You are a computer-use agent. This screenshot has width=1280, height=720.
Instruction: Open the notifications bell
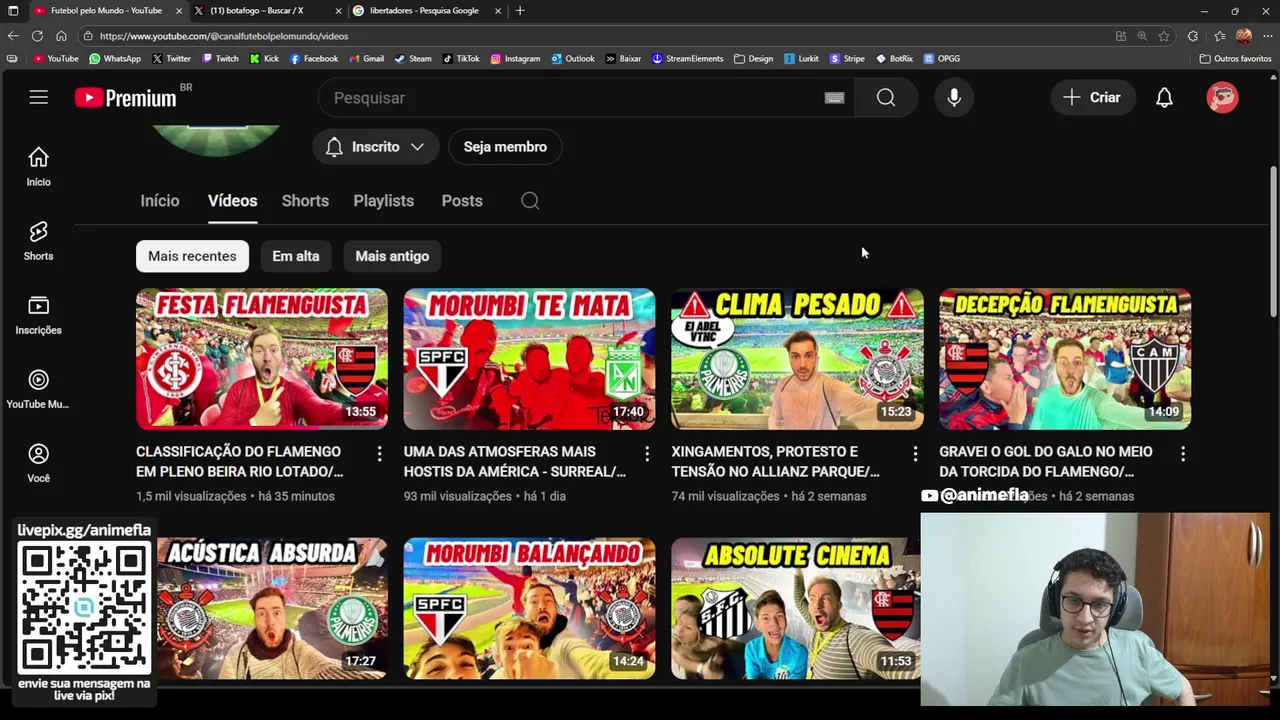tap(1164, 98)
